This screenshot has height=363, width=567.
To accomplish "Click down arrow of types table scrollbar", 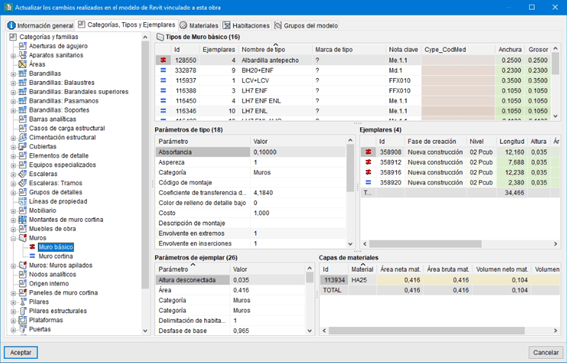I will click(556, 116).
